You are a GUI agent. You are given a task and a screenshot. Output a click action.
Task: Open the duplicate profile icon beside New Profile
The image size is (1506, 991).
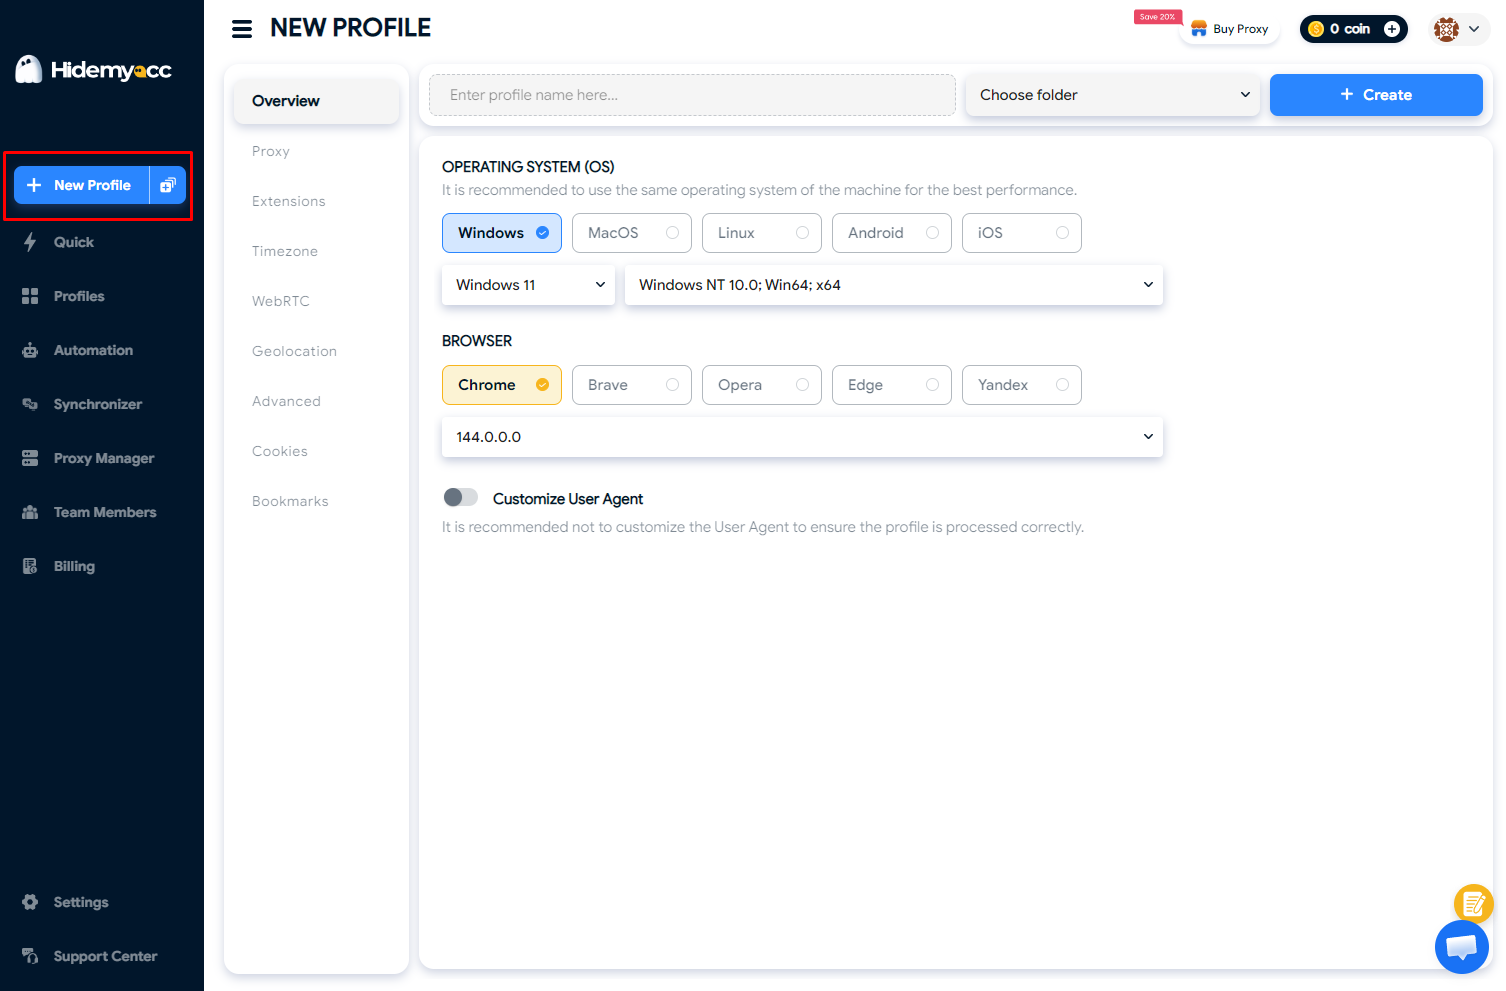tap(168, 185)
